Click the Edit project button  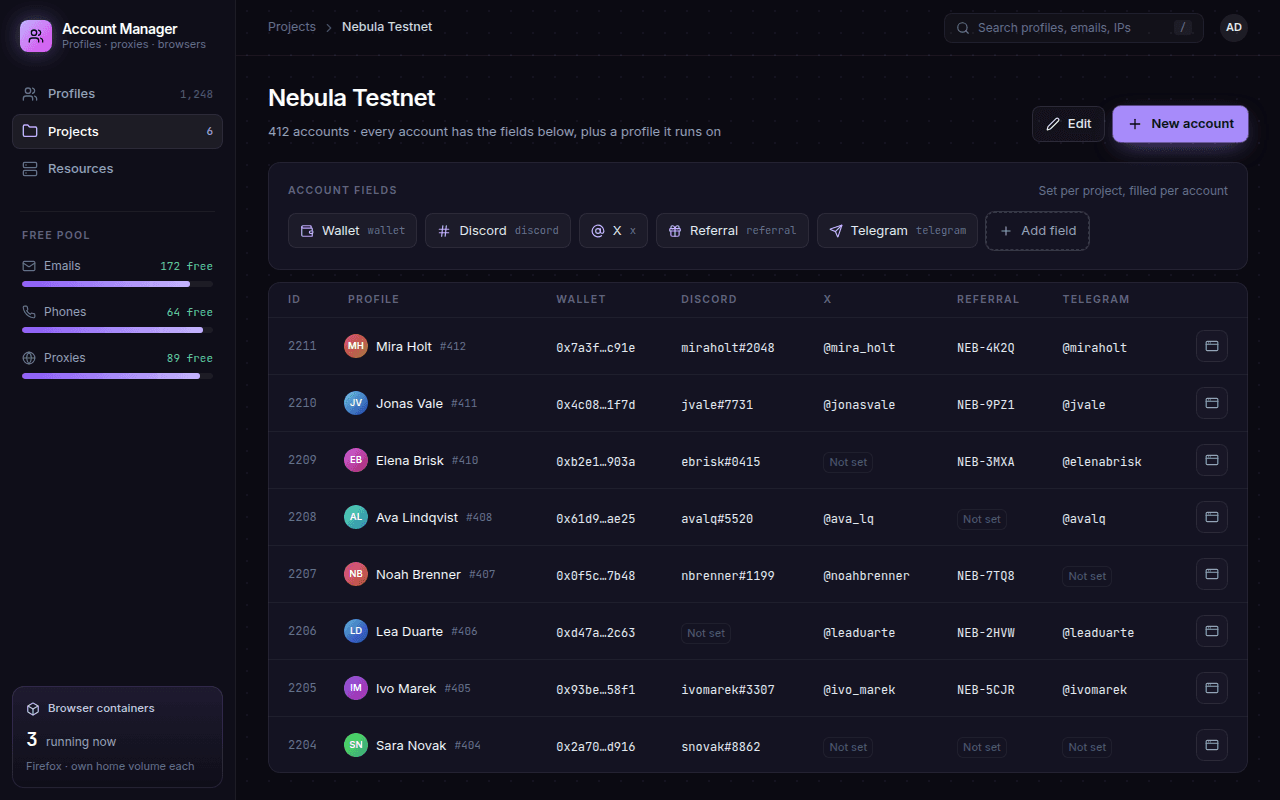pyautogui.click(x=1068, y=124)
